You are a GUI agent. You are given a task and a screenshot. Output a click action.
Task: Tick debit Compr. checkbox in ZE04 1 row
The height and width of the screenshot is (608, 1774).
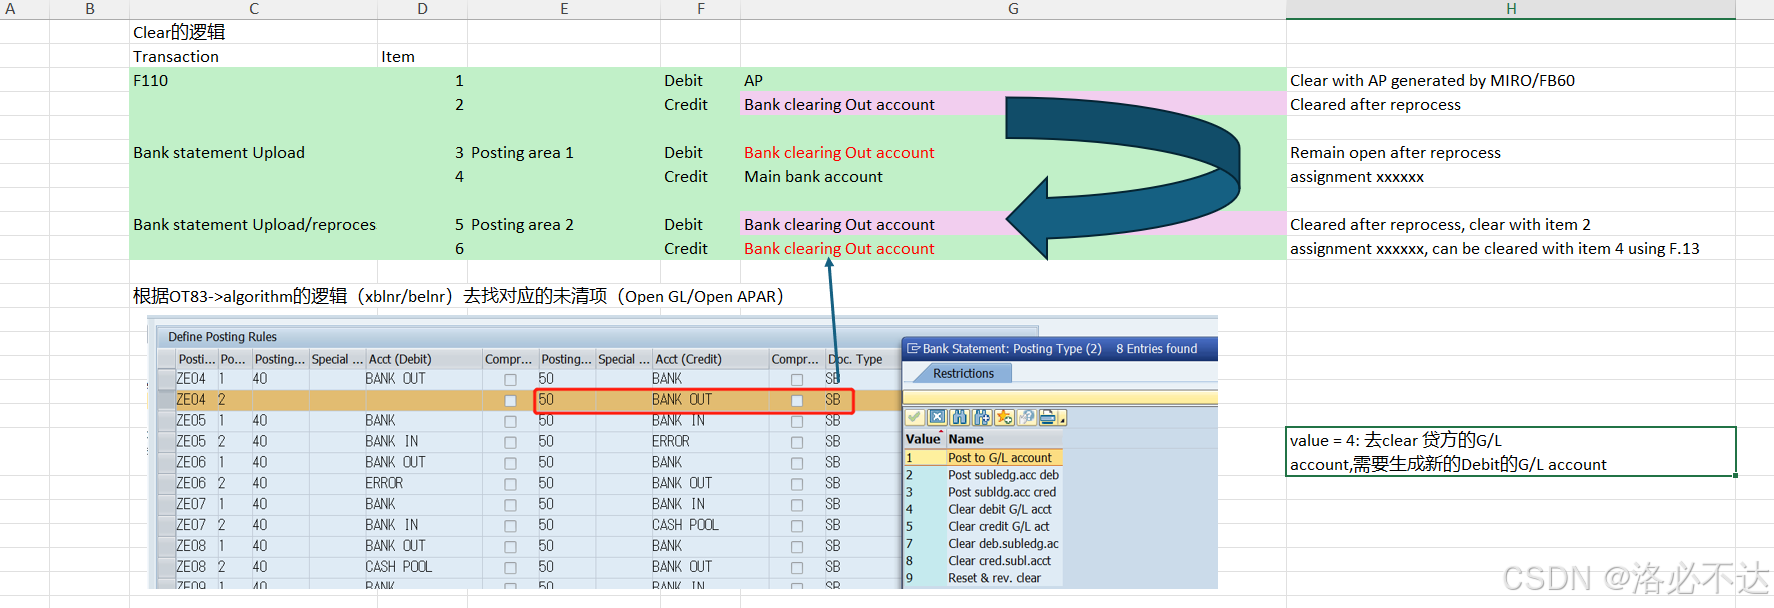[510, 380]
